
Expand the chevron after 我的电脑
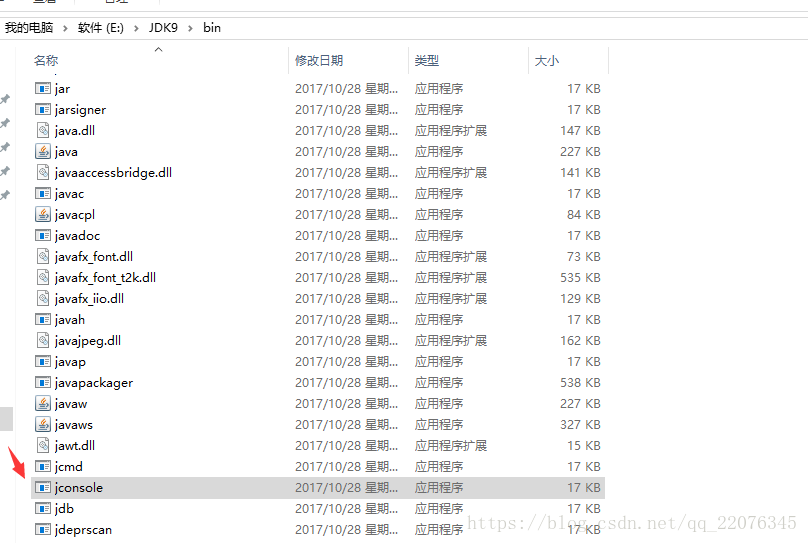coord(65,28)
